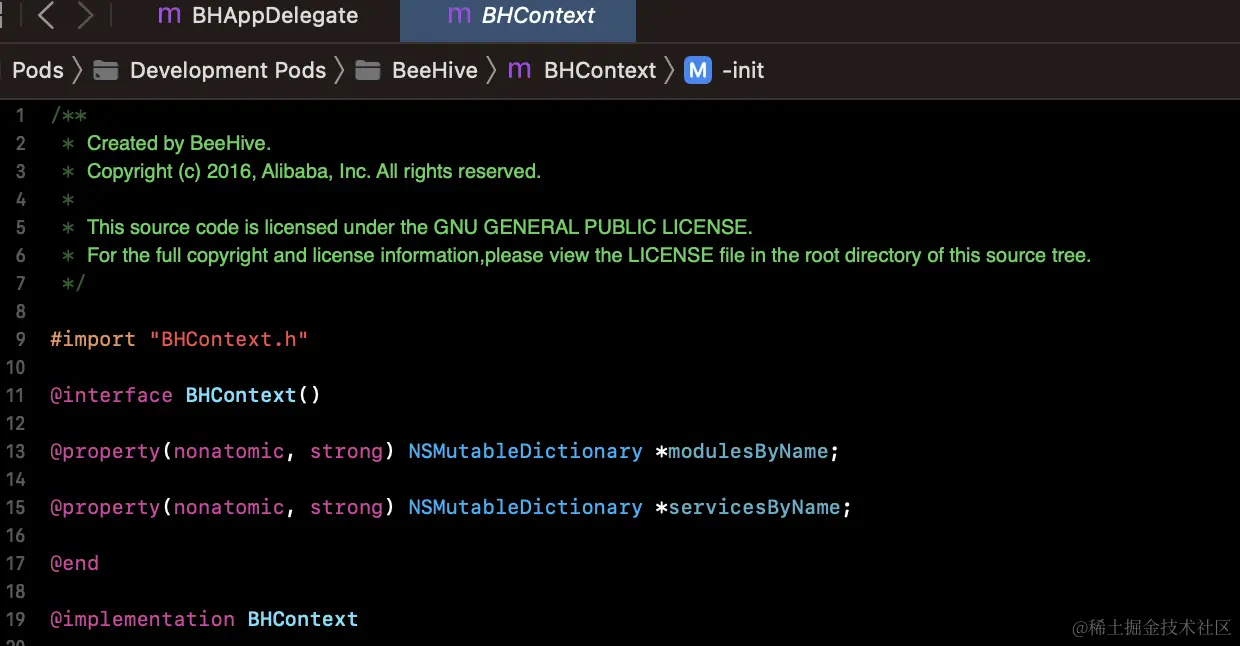Click BHContext in the @interface line
The width and height of the screenshot is (1240, 646).
point(241,395)
